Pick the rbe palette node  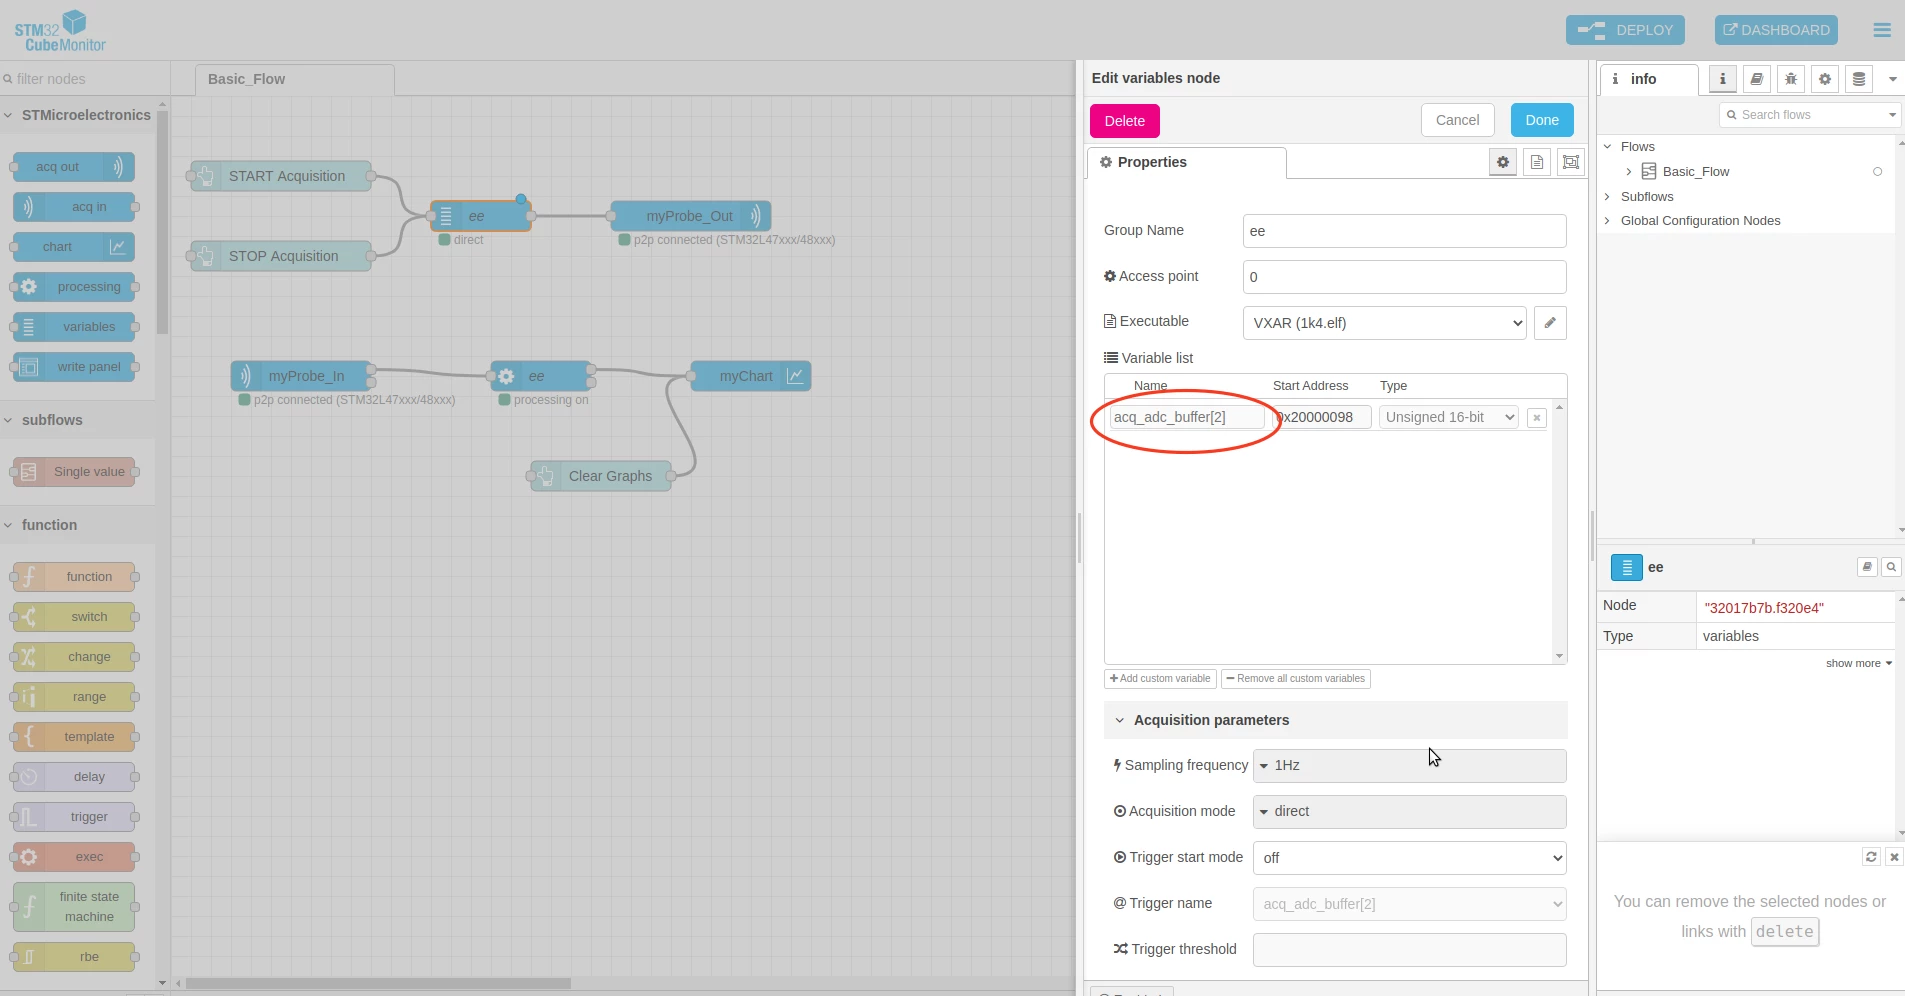pyautogui.click(x=74, y=957)
